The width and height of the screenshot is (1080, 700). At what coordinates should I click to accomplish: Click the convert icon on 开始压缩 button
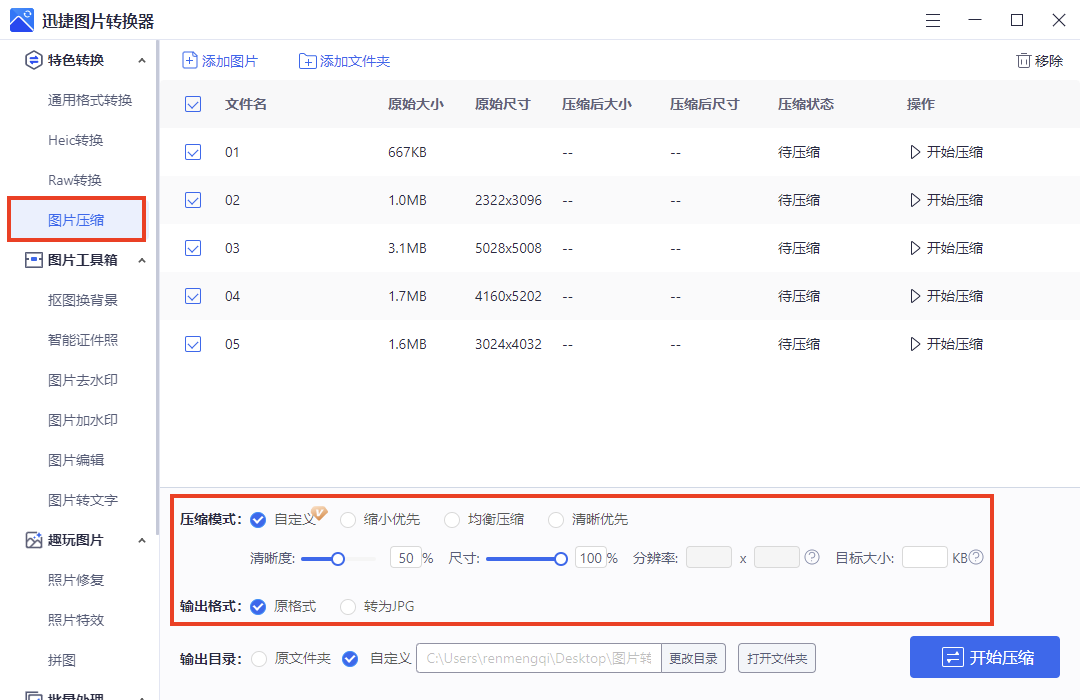click(x=952, y=657)
